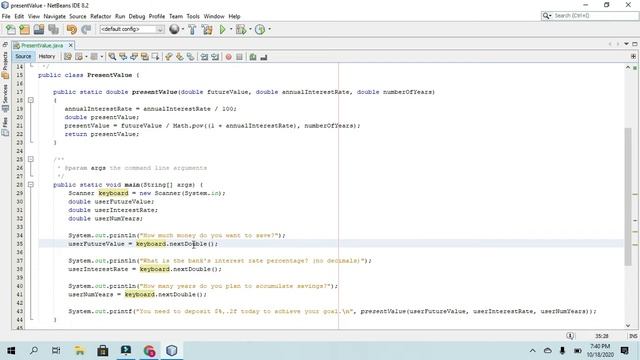Switch to the History view button
Image resolution: width=640 pixels, height=360 pixels.
pyautogui.click(x=47, y=56)
